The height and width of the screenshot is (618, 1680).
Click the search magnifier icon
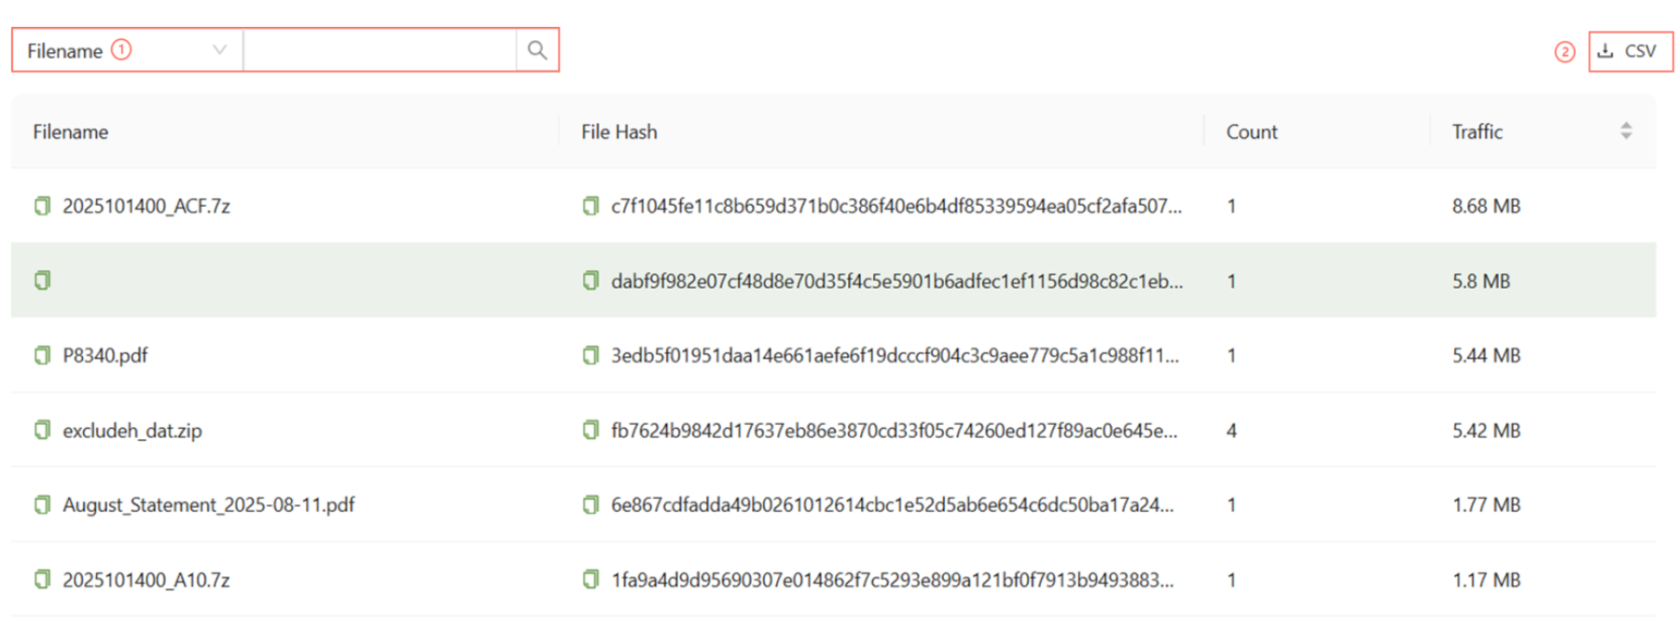pos(537,50)
